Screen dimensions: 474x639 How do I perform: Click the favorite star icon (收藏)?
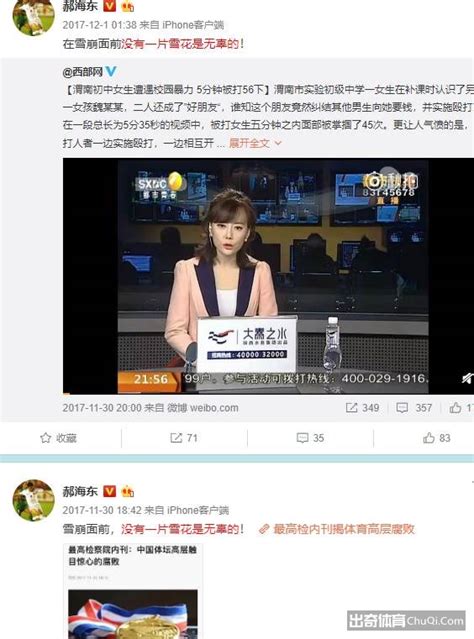46,438
